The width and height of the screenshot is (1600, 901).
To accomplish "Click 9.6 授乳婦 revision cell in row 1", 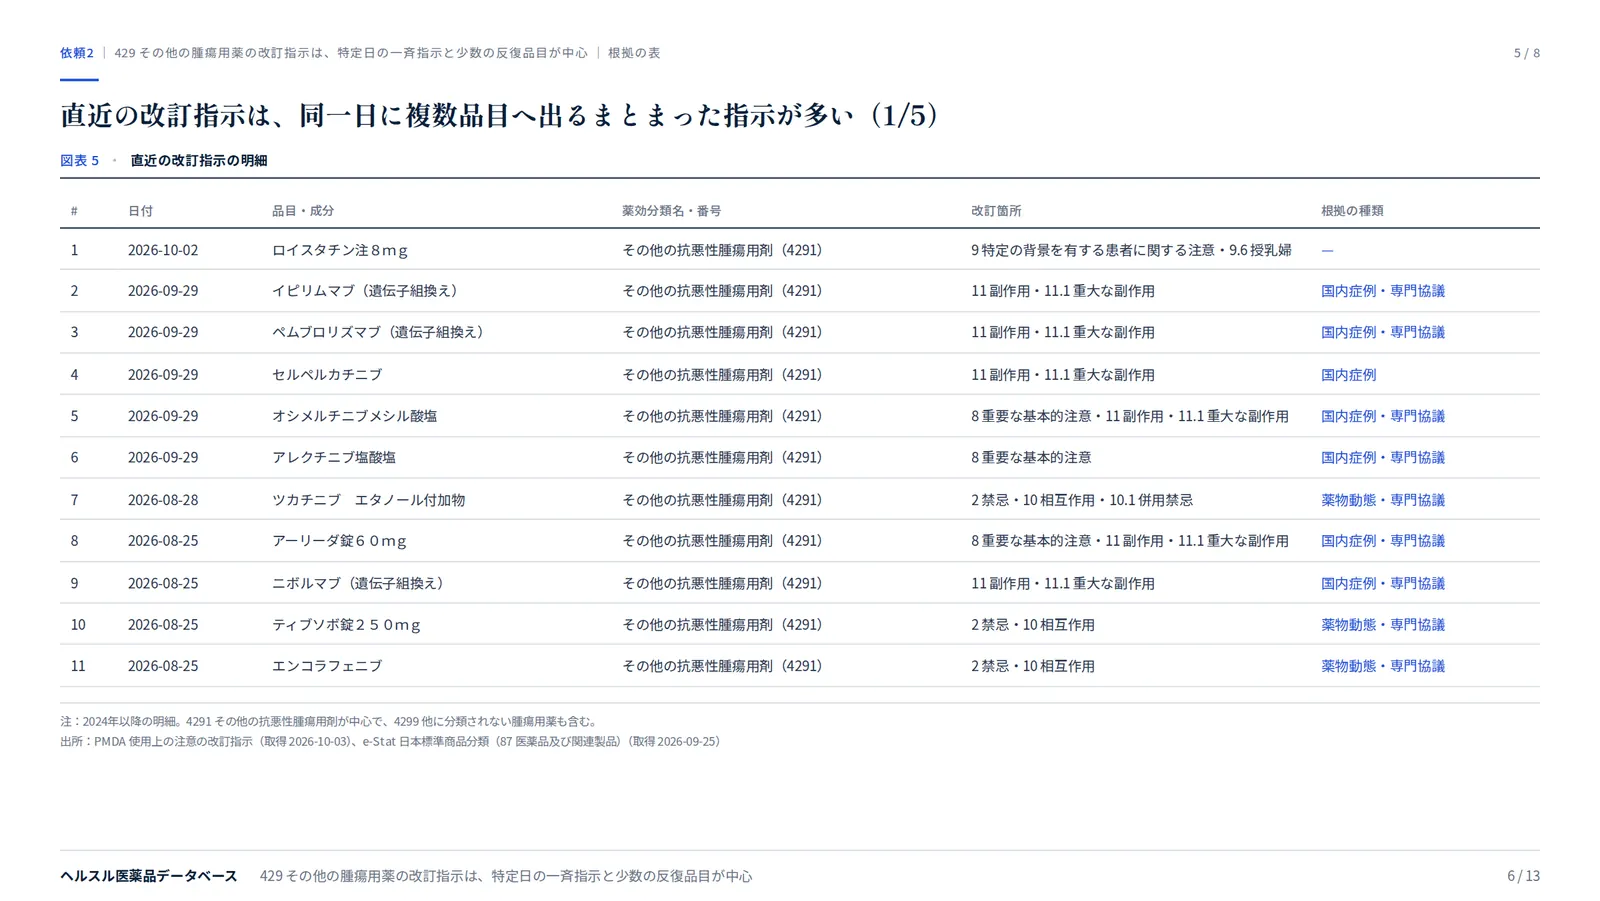I will pyautogui.click(x=1131, y=250).
